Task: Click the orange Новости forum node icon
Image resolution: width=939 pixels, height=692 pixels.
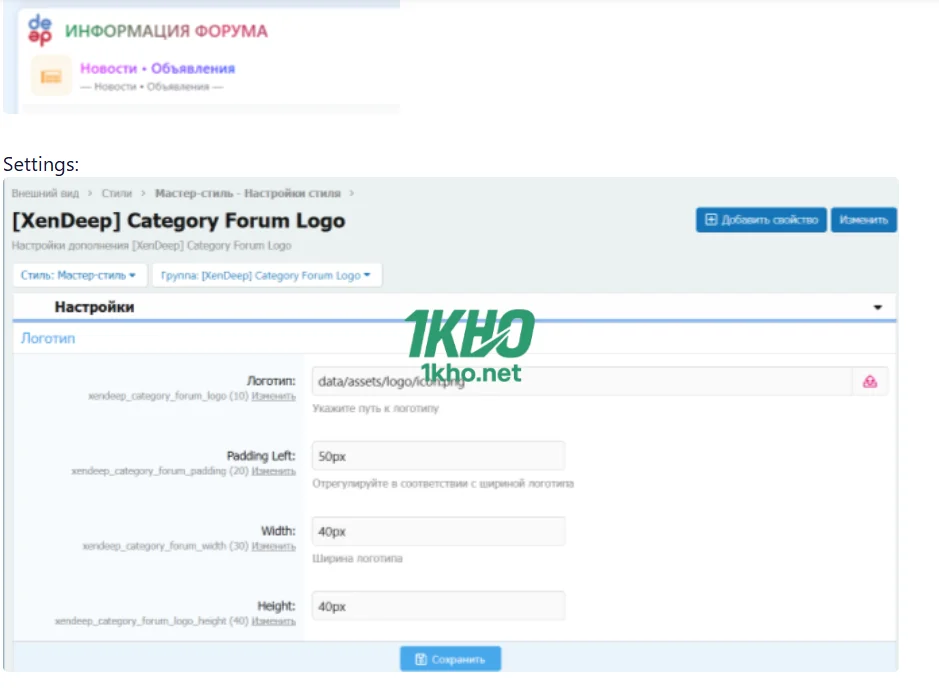Action: (51, 76)
